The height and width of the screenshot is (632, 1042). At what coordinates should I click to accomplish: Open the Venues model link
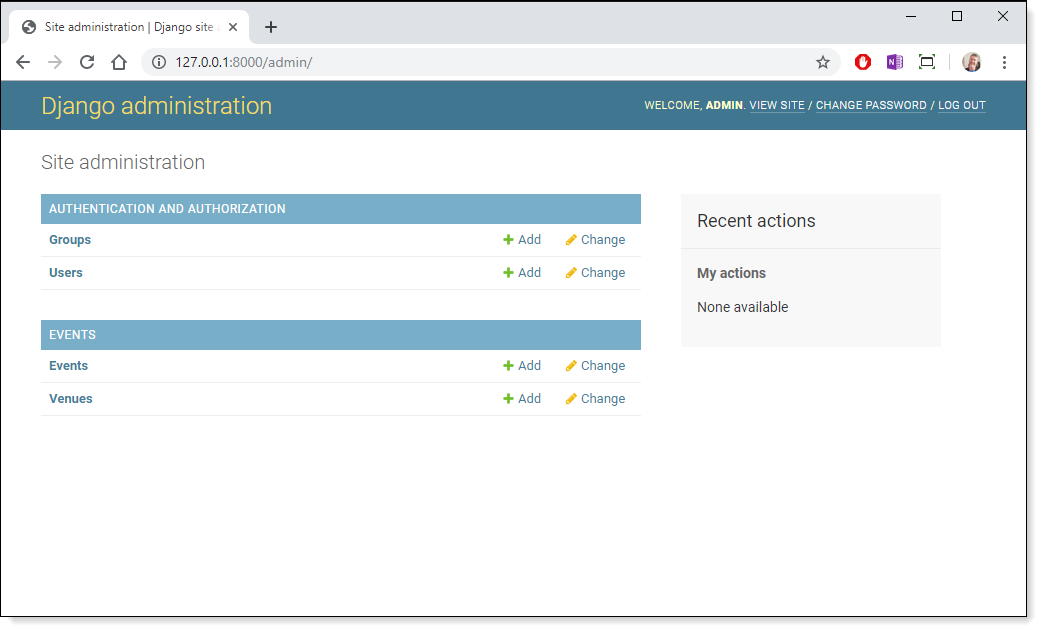pos(70,399)
